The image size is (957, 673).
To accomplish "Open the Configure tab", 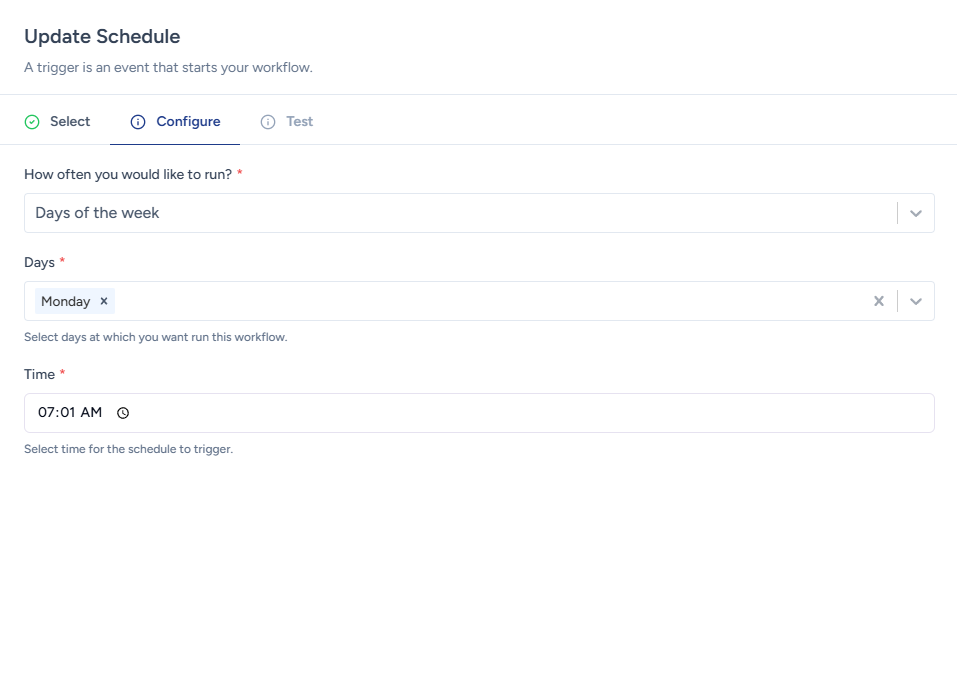I will 188,122.
